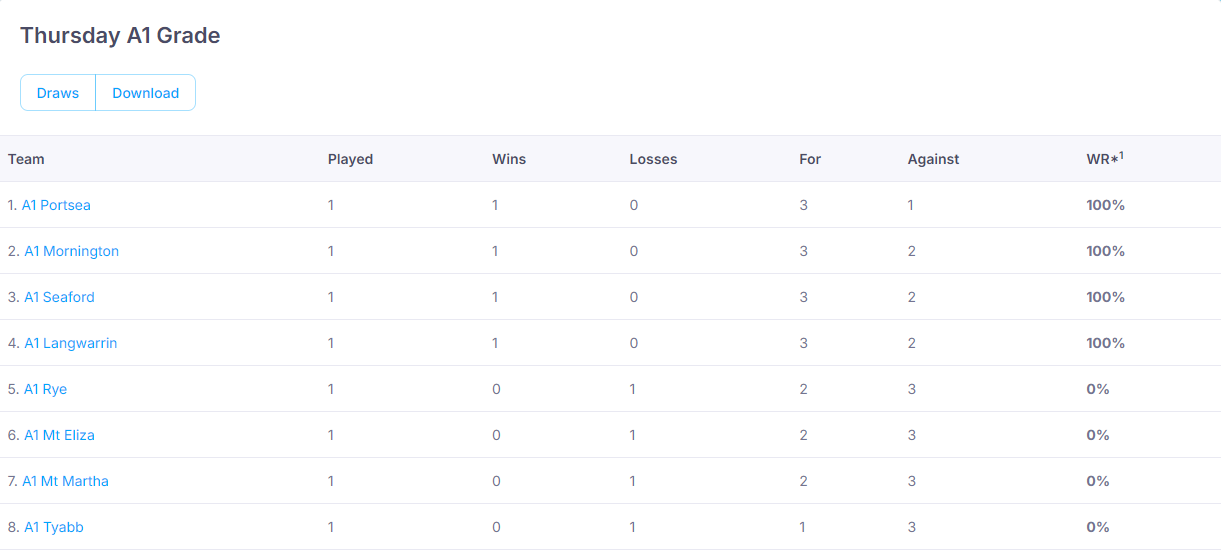Click the Against column header

click(x=933, y=159)
